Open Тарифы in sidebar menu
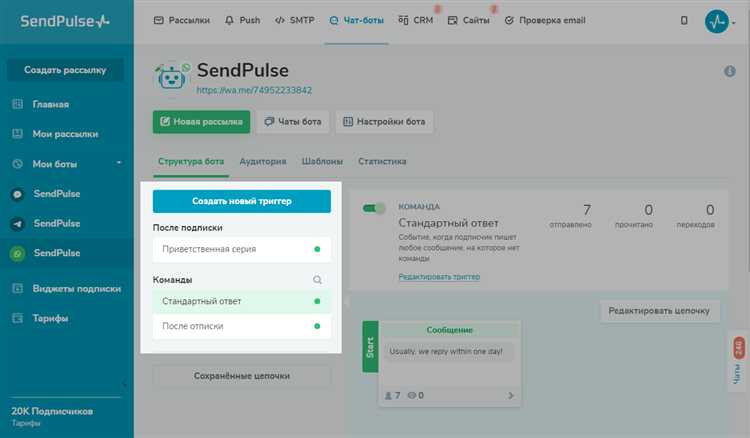Image resolution: width=750 pixels, height=438 pixels. pyautogui.click(x=50, y=318)
